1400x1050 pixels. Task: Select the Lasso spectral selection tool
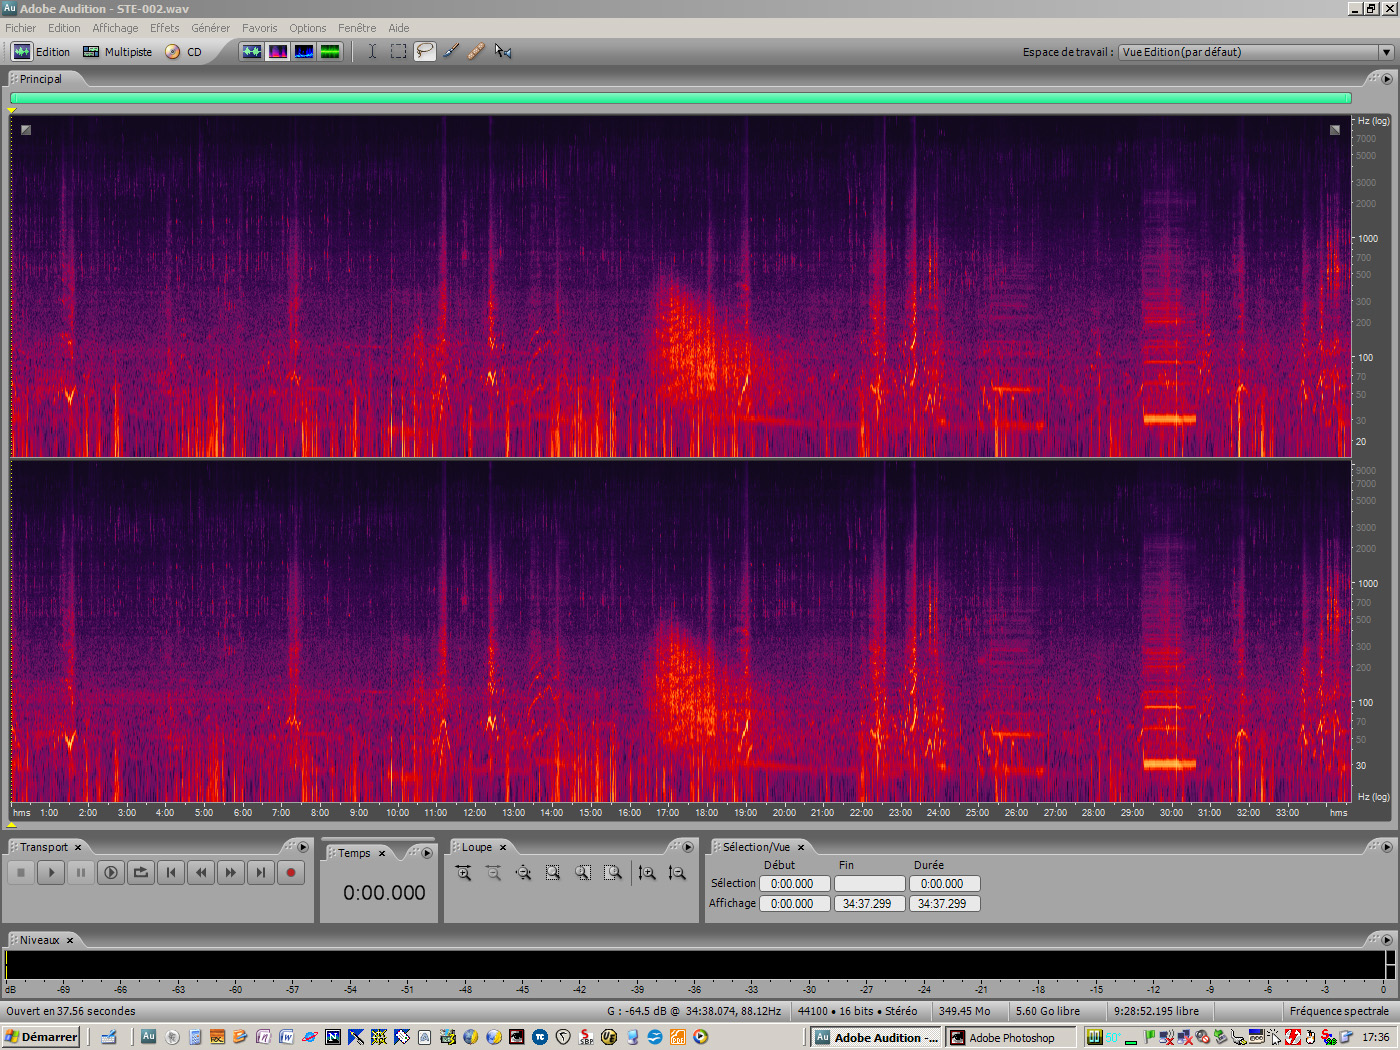click(x=424, y=51)
